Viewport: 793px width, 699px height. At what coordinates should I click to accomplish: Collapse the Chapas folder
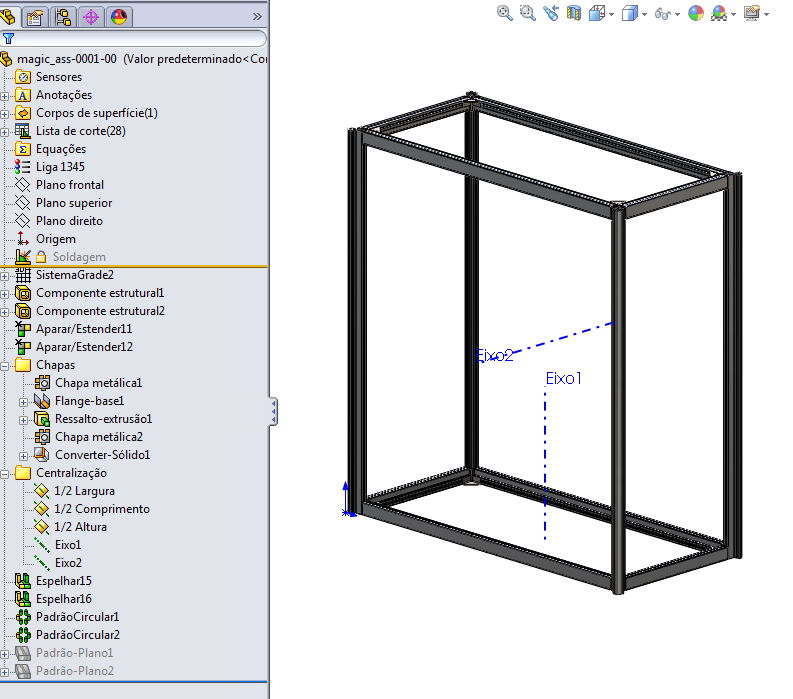pyautogui.click(x=5, y=366)
